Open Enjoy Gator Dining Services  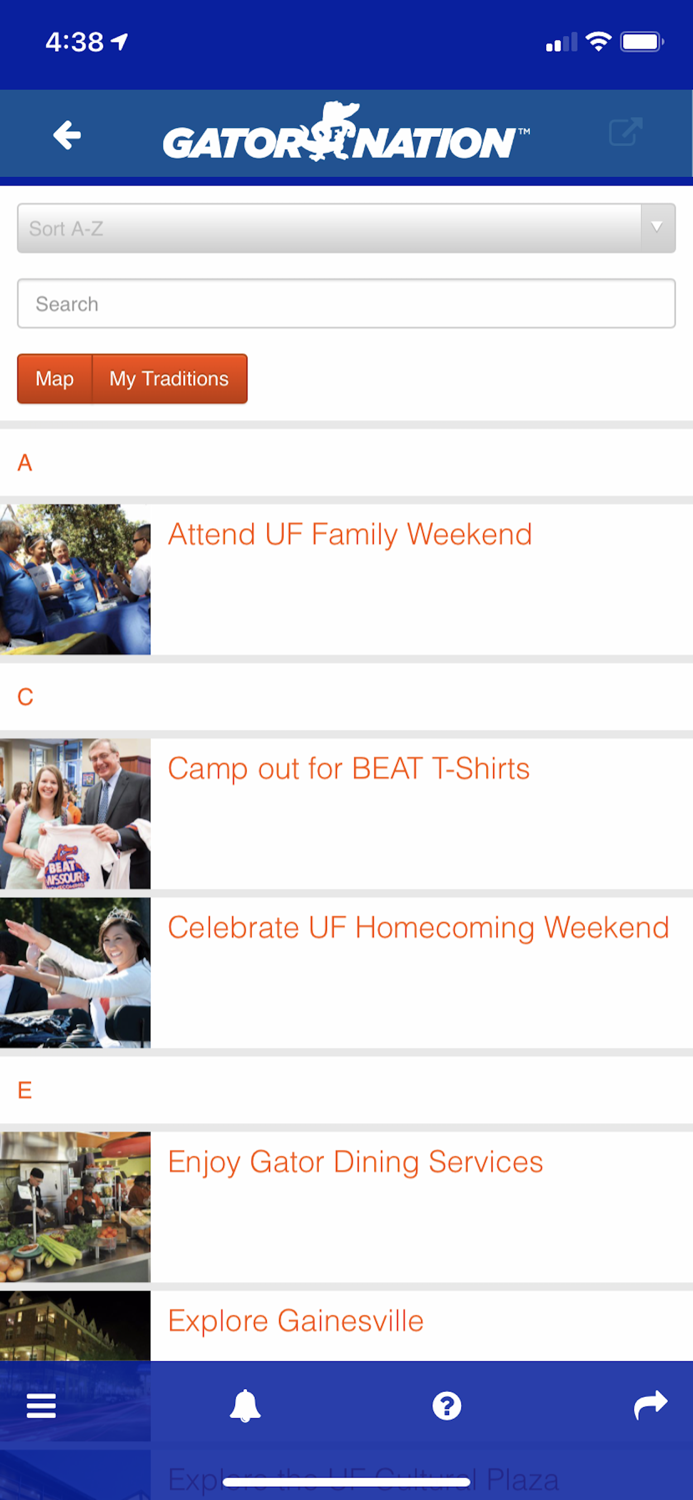(355, 1161)
